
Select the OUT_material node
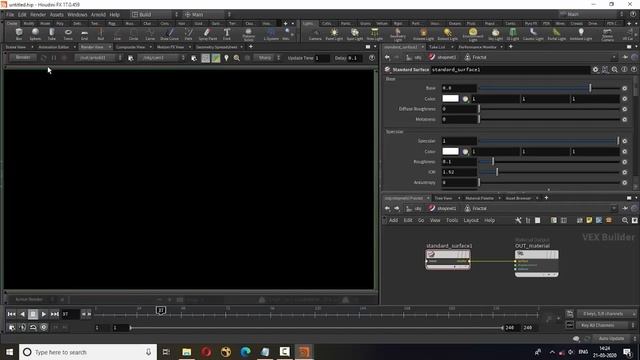[x=536, y=263]
